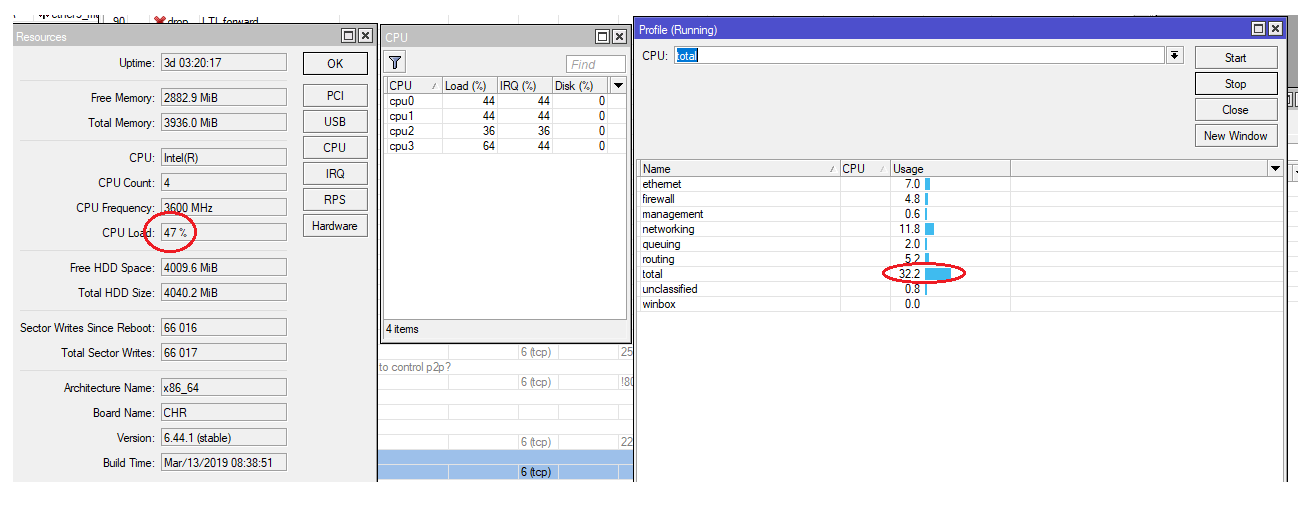1298x530 pixels.
Task: Click the Free Memory value 2882.9 MiB
Action: pos(224,98)
